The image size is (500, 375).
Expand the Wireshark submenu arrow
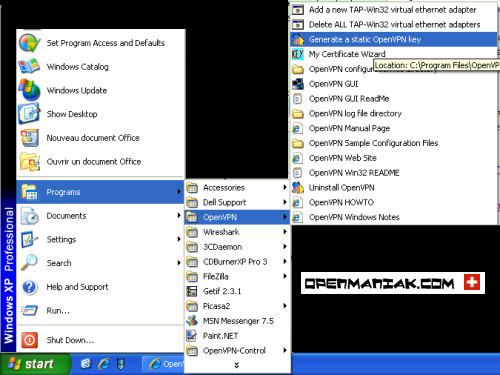pyautogui.click(x=285, y=232)
